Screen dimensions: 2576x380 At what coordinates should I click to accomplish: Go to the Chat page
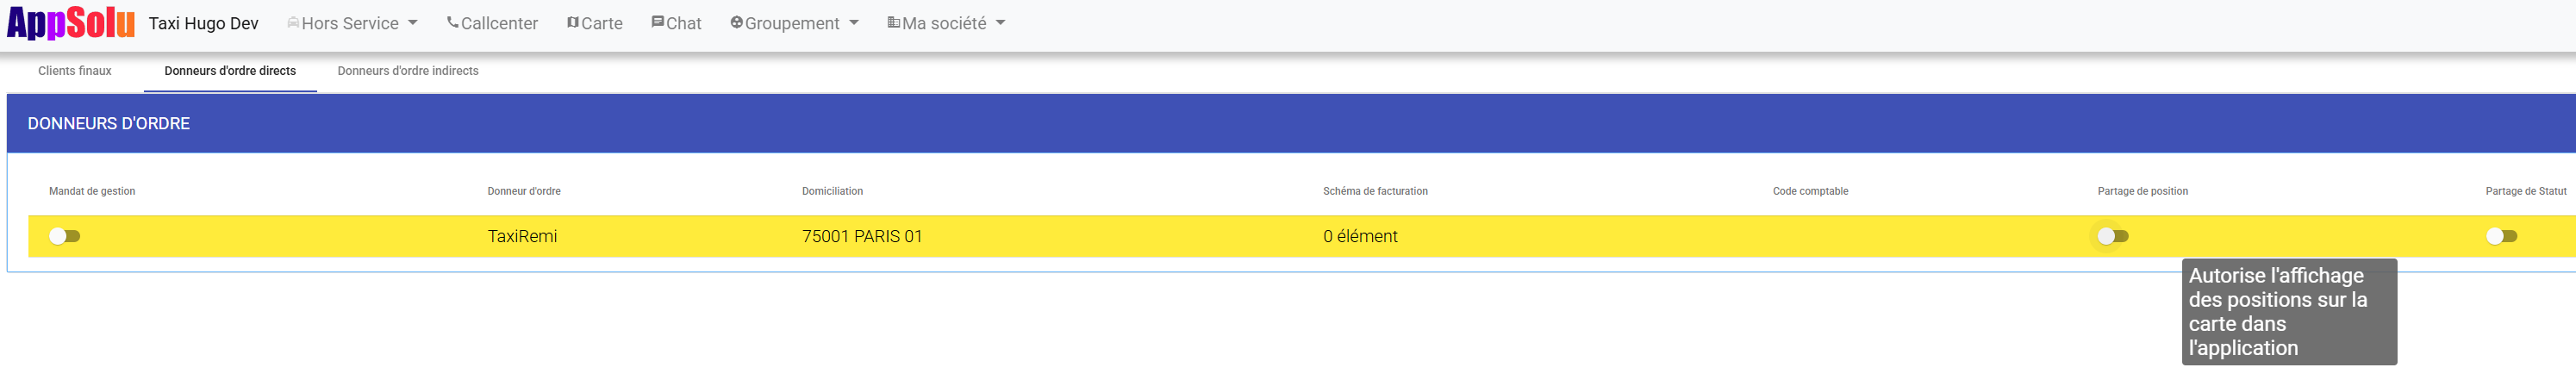point(684,23)
